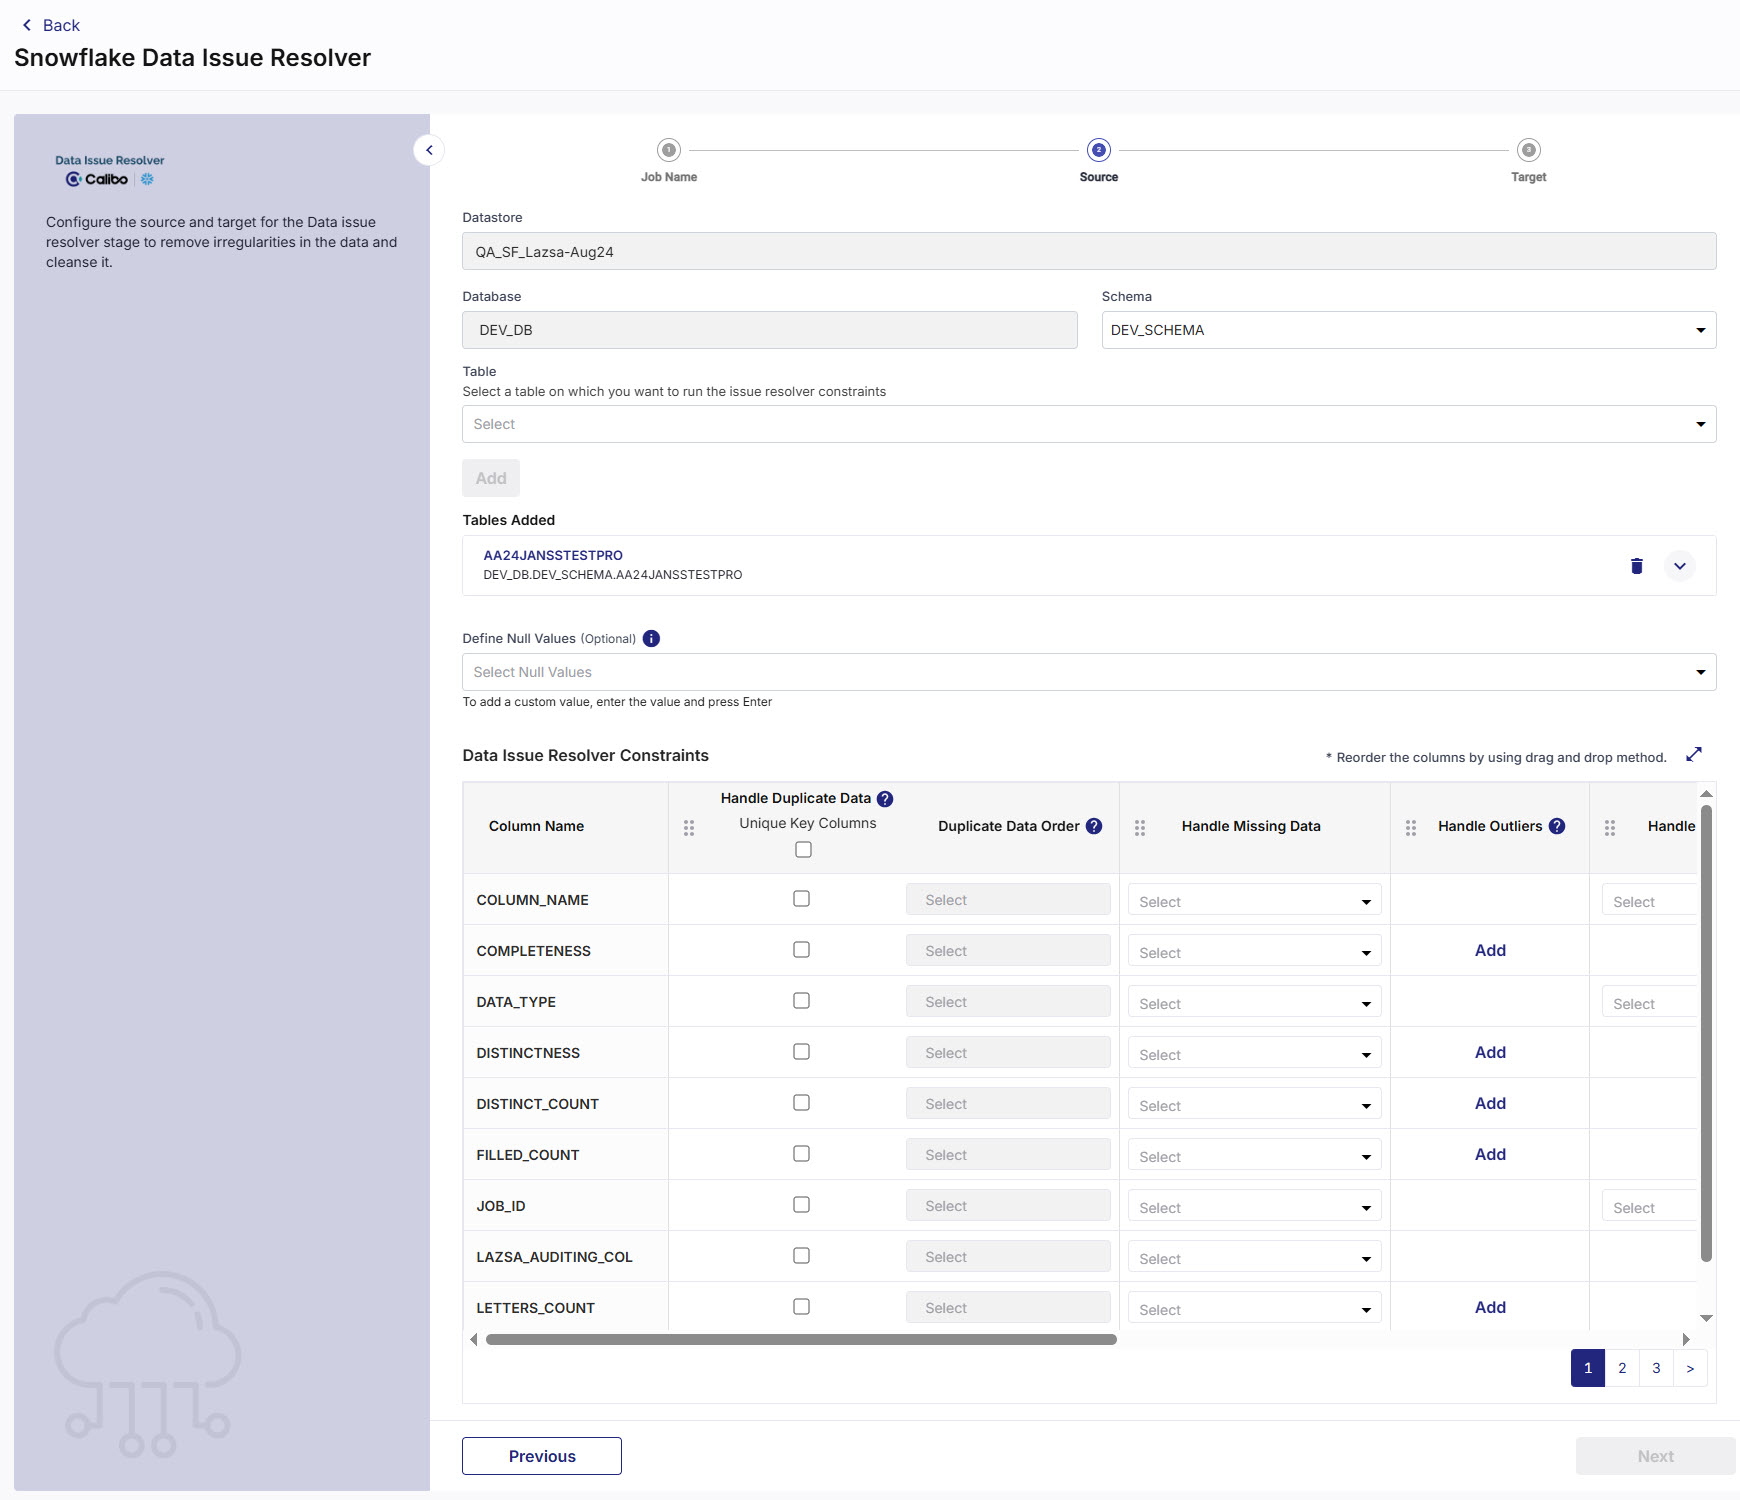Click Add under Handle Outliers for DISTINCTNESS
The image size is (1740, 1500).
coord(1489,1052)
